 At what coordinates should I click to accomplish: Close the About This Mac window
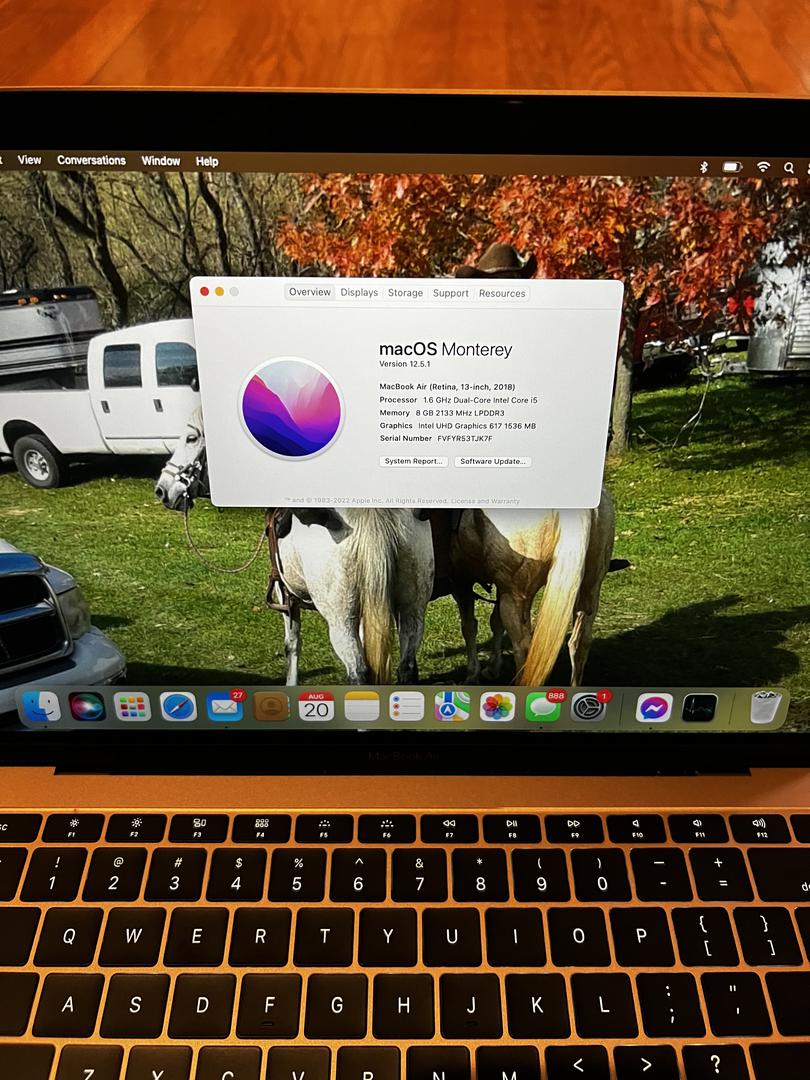[204, 291]
